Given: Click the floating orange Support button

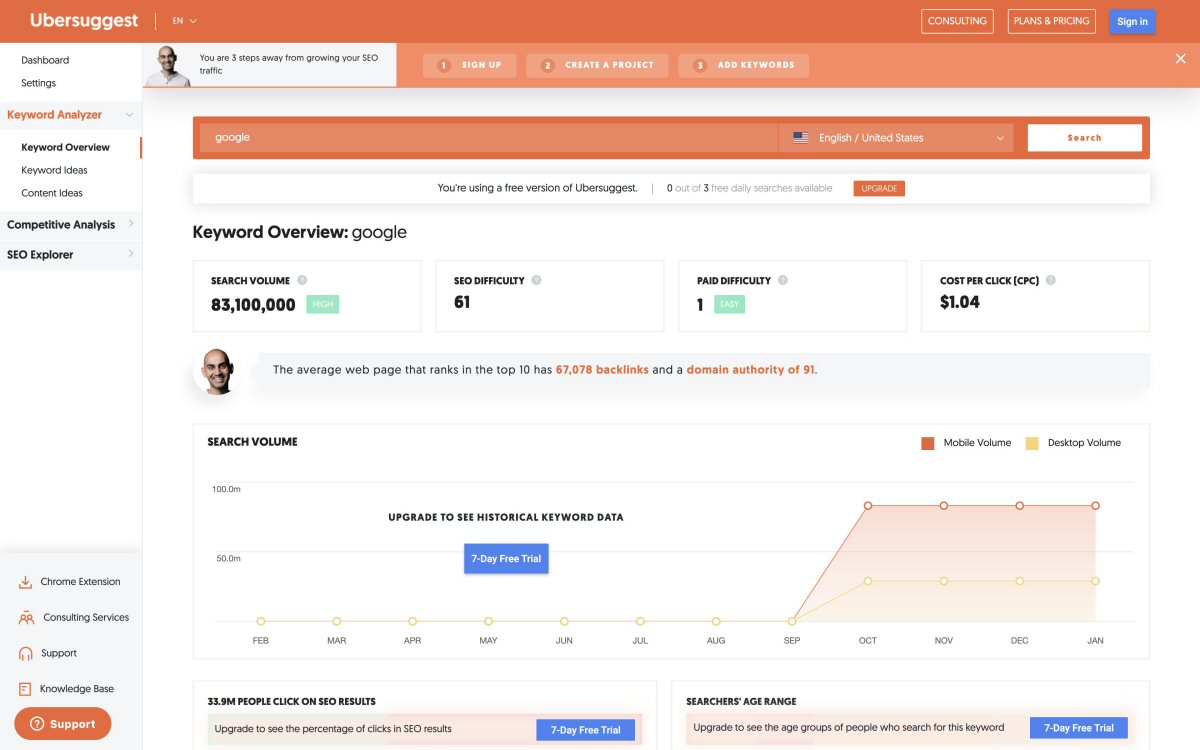Looking at the screenshot, I should click(62, 724).
